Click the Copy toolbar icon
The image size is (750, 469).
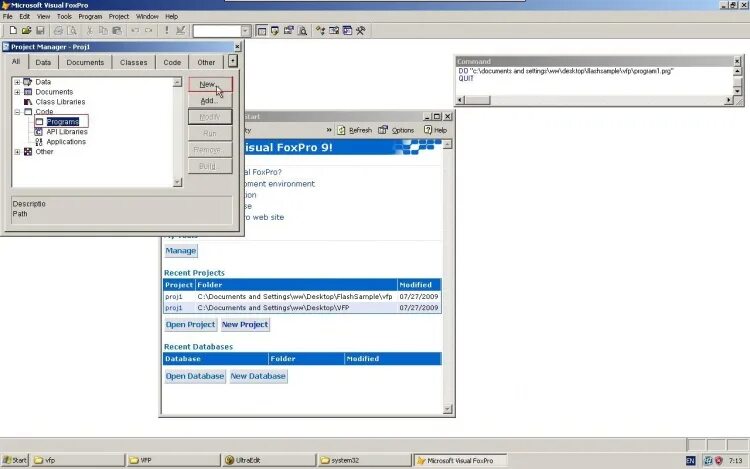point(103,31)
